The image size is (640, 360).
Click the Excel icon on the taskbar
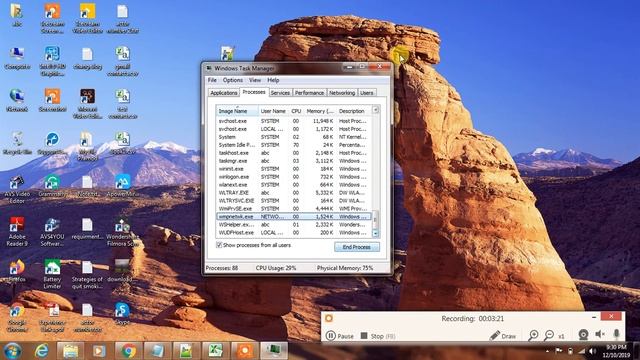point(215,351)
